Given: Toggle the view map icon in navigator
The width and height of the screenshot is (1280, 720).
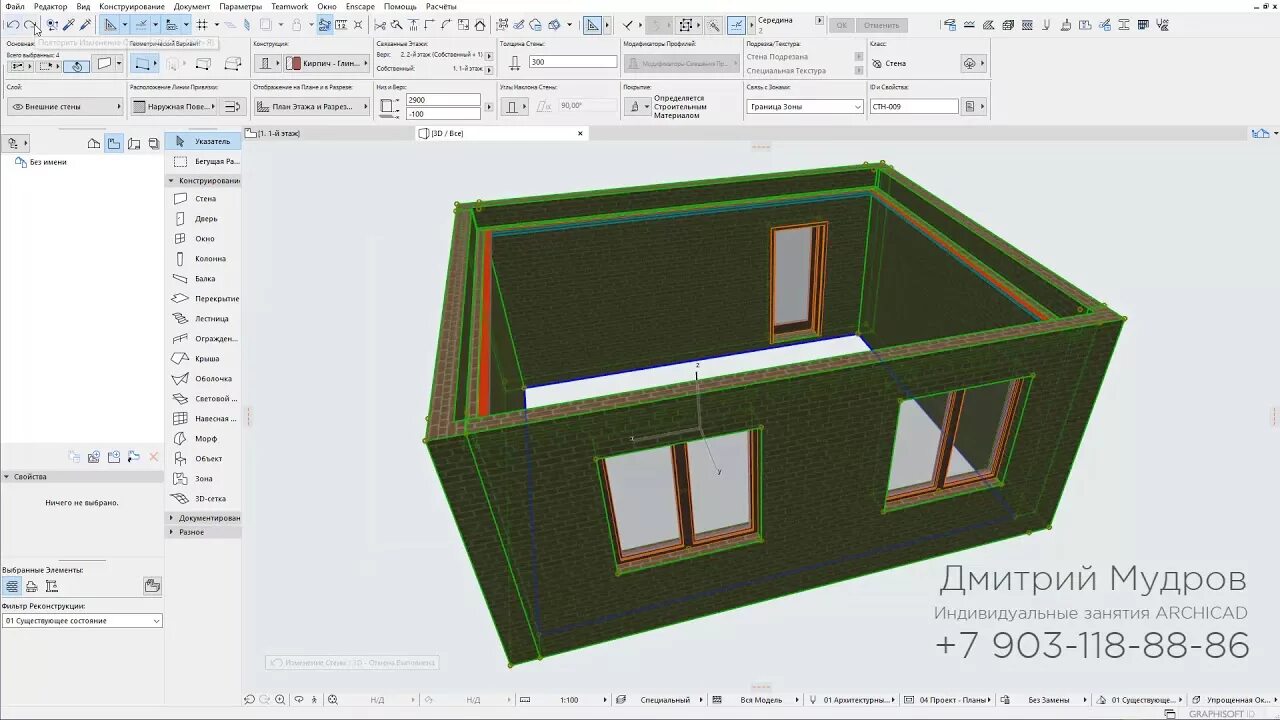Looking at the screenshot, I should tap(114, 143).
